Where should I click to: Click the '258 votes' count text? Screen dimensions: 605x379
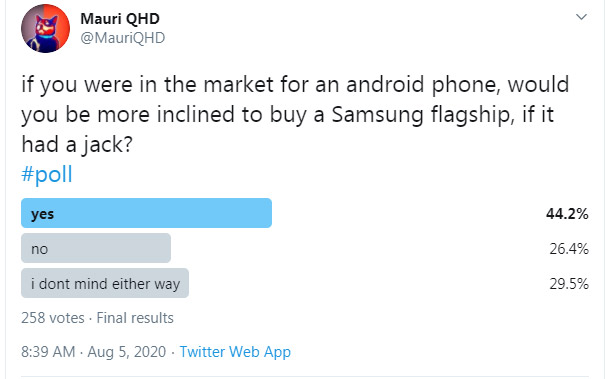tap(53, 318)
